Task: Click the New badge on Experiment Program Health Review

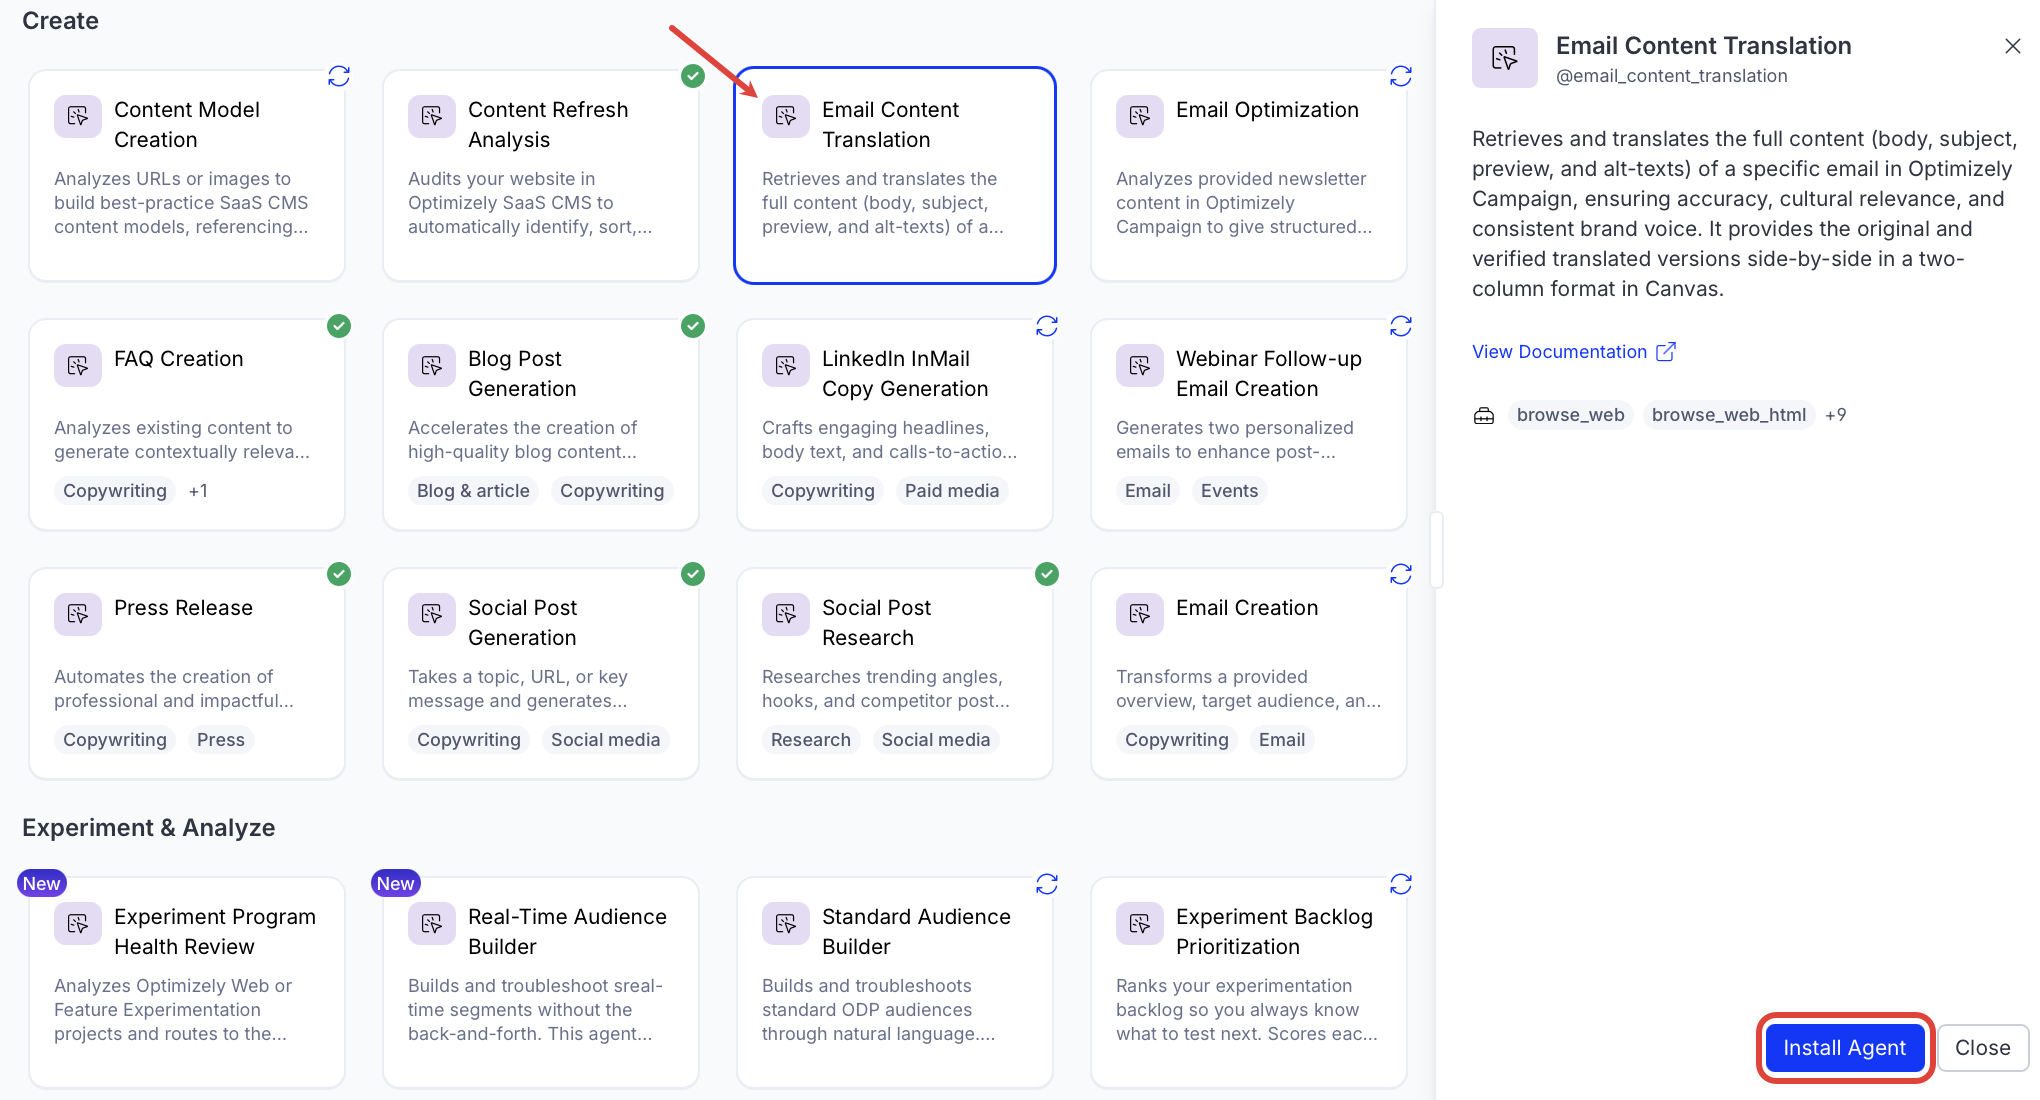Action: coord(42,883)
